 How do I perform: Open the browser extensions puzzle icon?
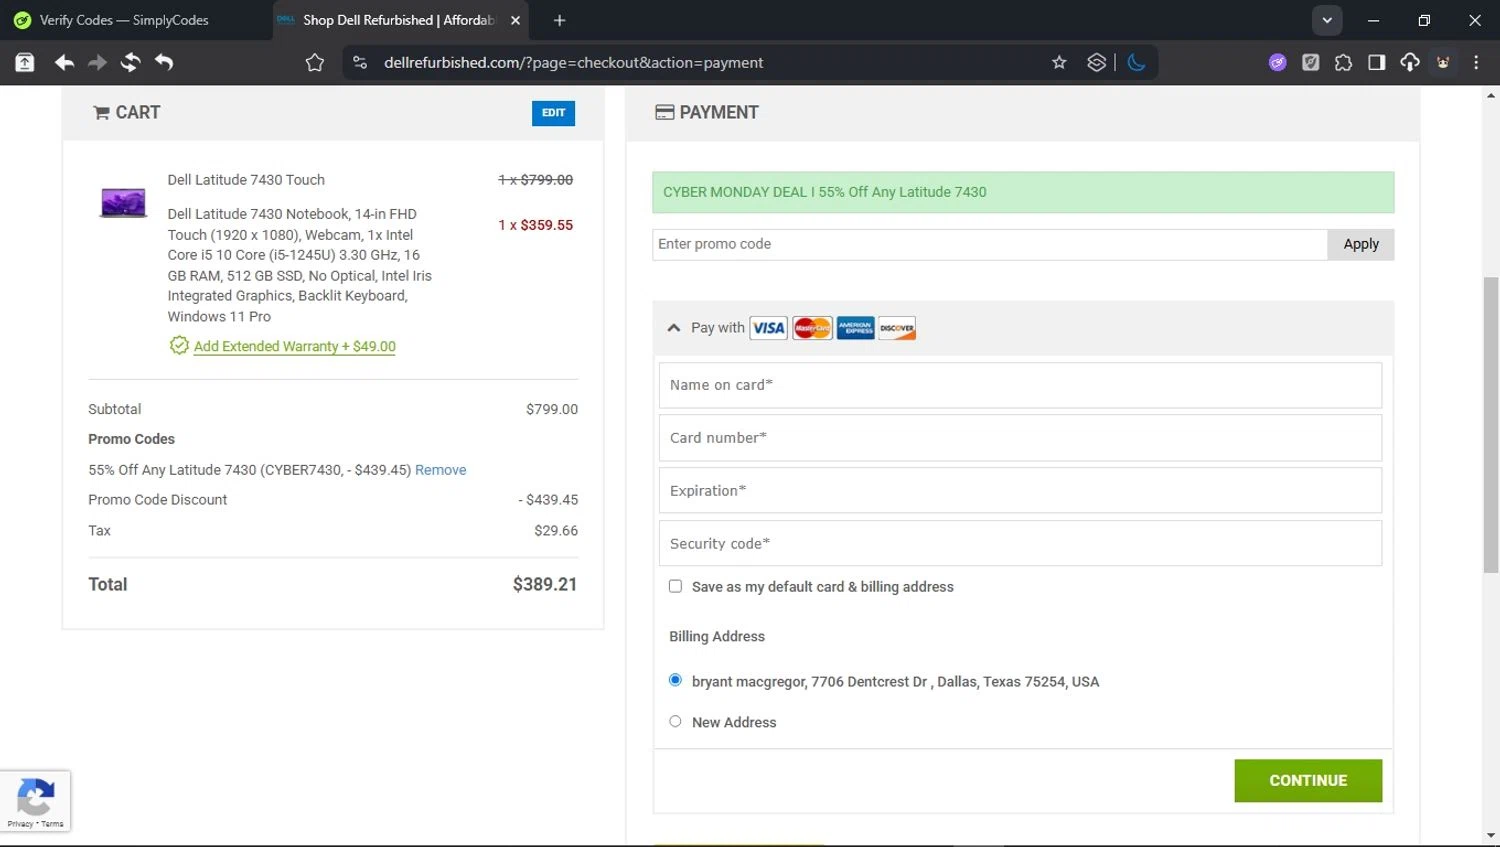pyautogui.click(x=1343, y=63)
